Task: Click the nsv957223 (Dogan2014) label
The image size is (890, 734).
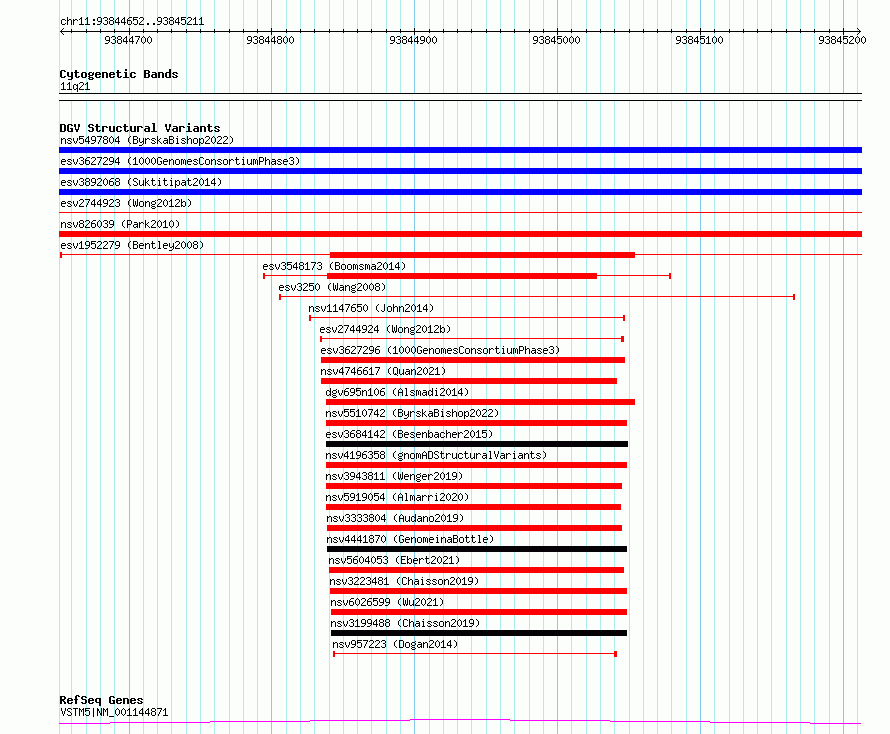Action: pos(395,644)
